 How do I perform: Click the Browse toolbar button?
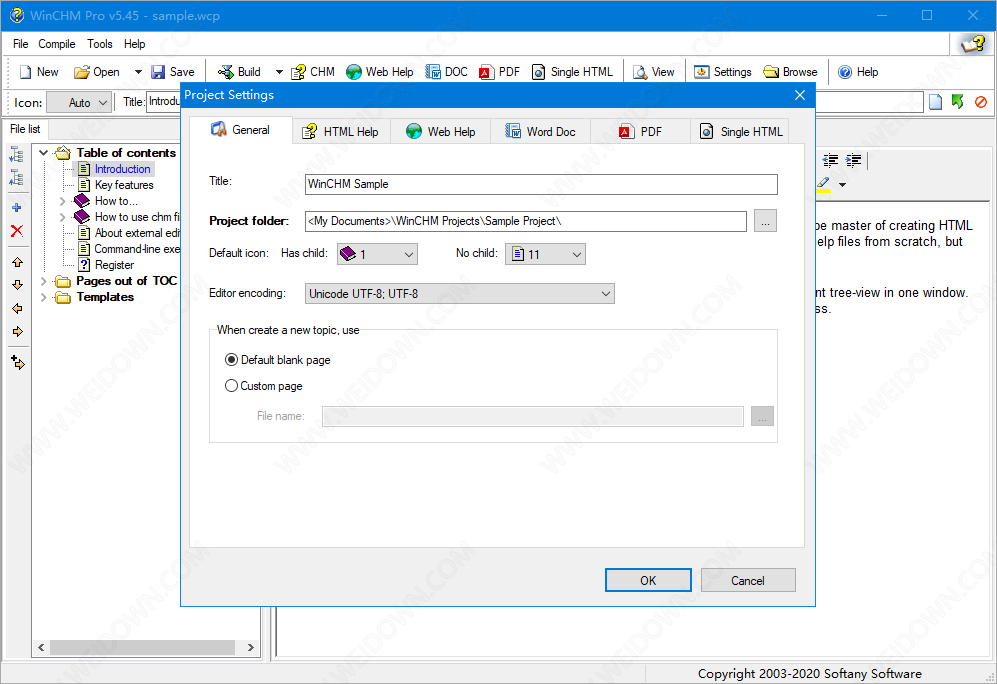point(790,72)
